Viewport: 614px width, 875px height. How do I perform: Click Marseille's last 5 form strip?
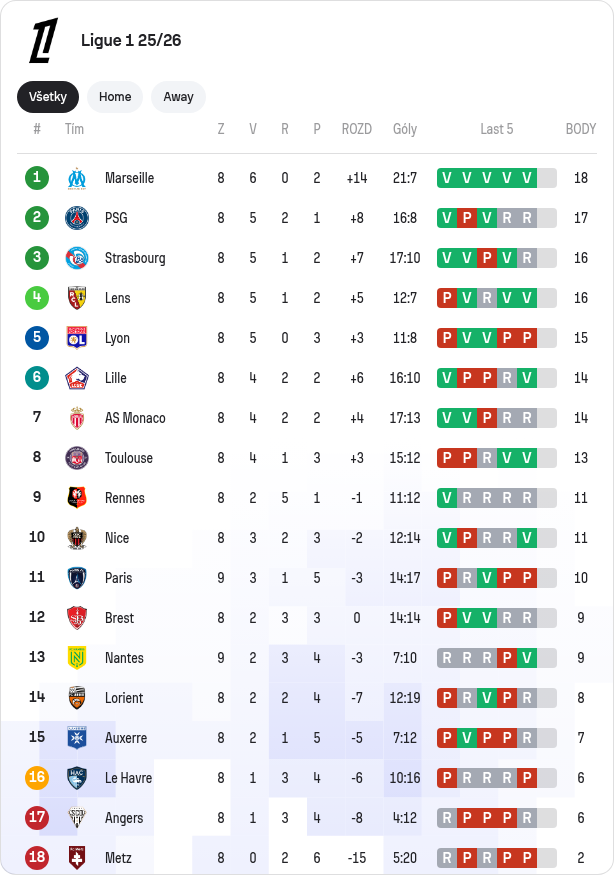coord(496,178)
